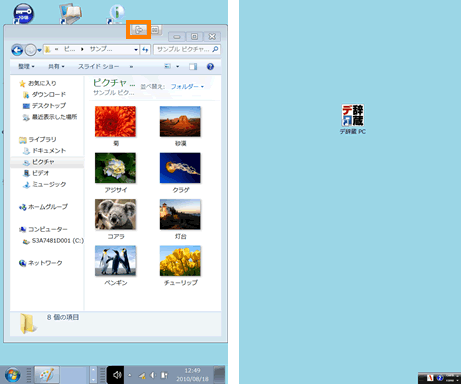
Task: Click the speaker icon on the black panel
Action: pos(116,375)
